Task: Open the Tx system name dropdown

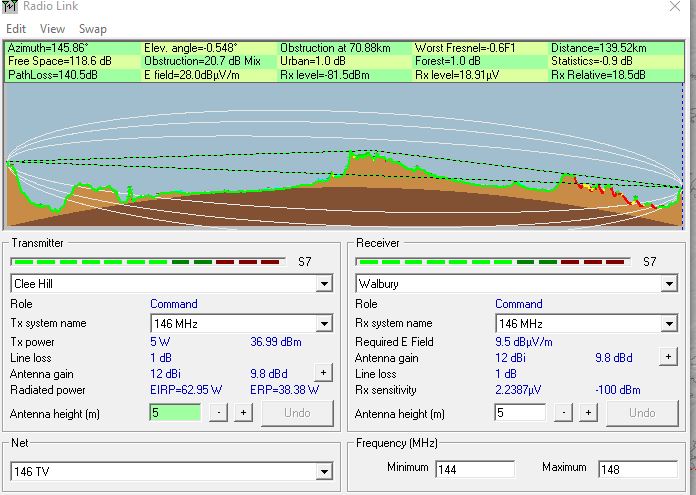Action: (x=323, y=324)
